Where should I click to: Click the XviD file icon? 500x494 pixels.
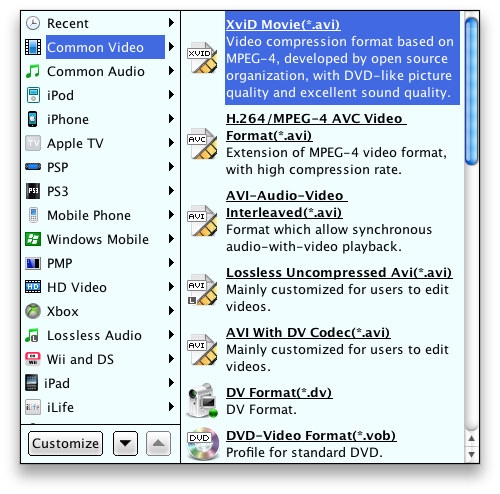[x=202, y=58]
